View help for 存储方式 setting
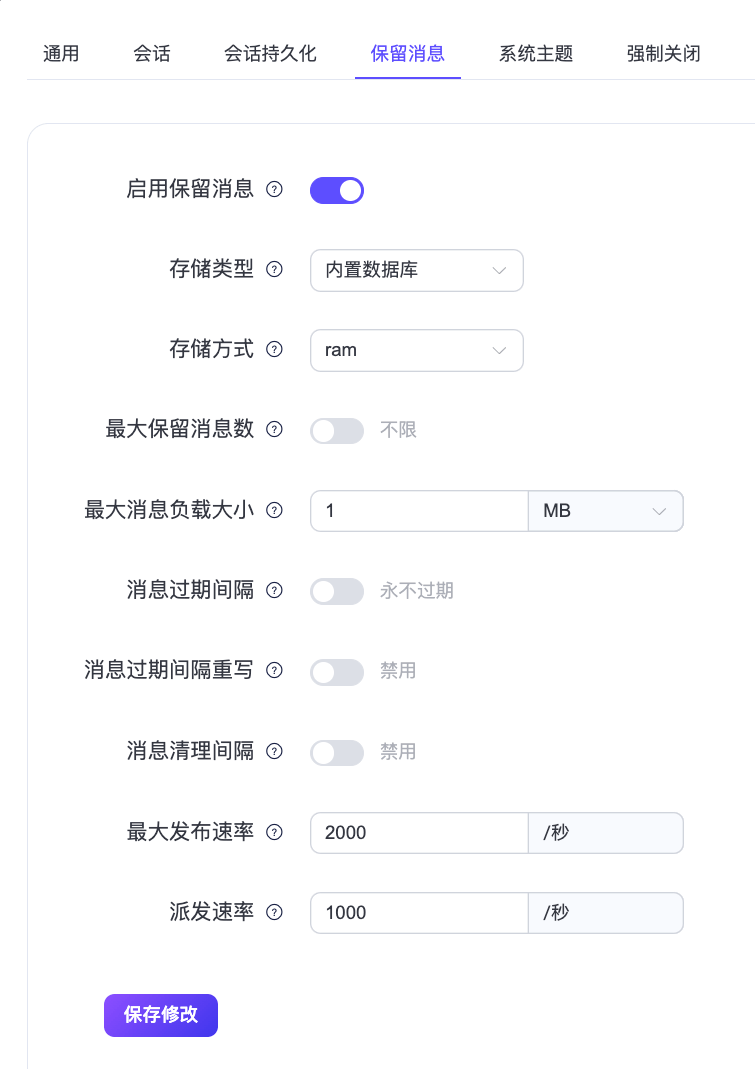The image size is (755, 1069). (274, 350)
